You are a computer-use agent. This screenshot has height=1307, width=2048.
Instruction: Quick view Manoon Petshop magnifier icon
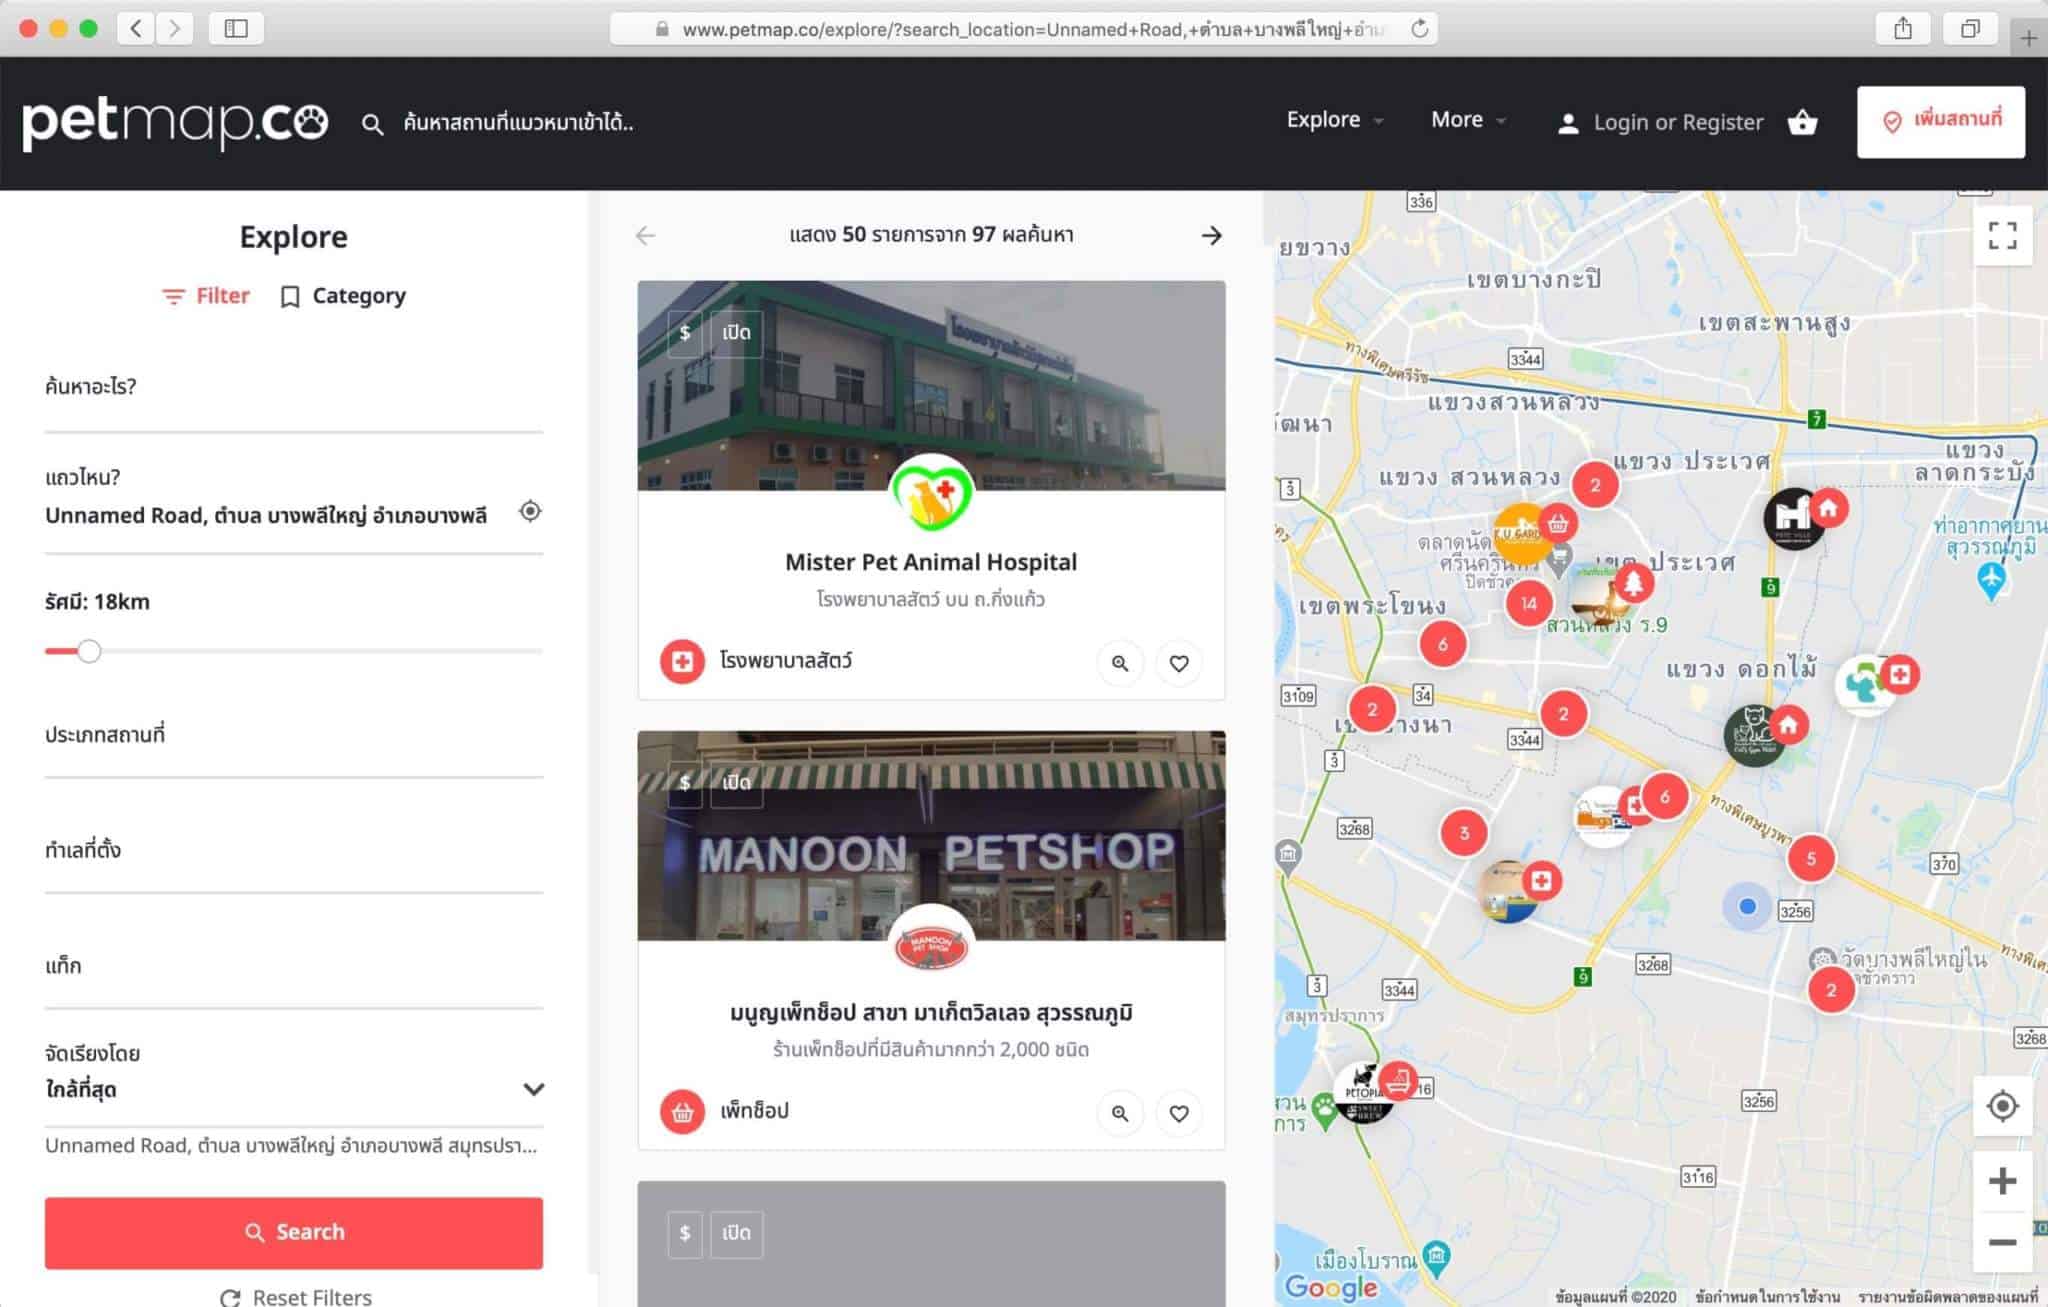(x=1120, y=1113)
